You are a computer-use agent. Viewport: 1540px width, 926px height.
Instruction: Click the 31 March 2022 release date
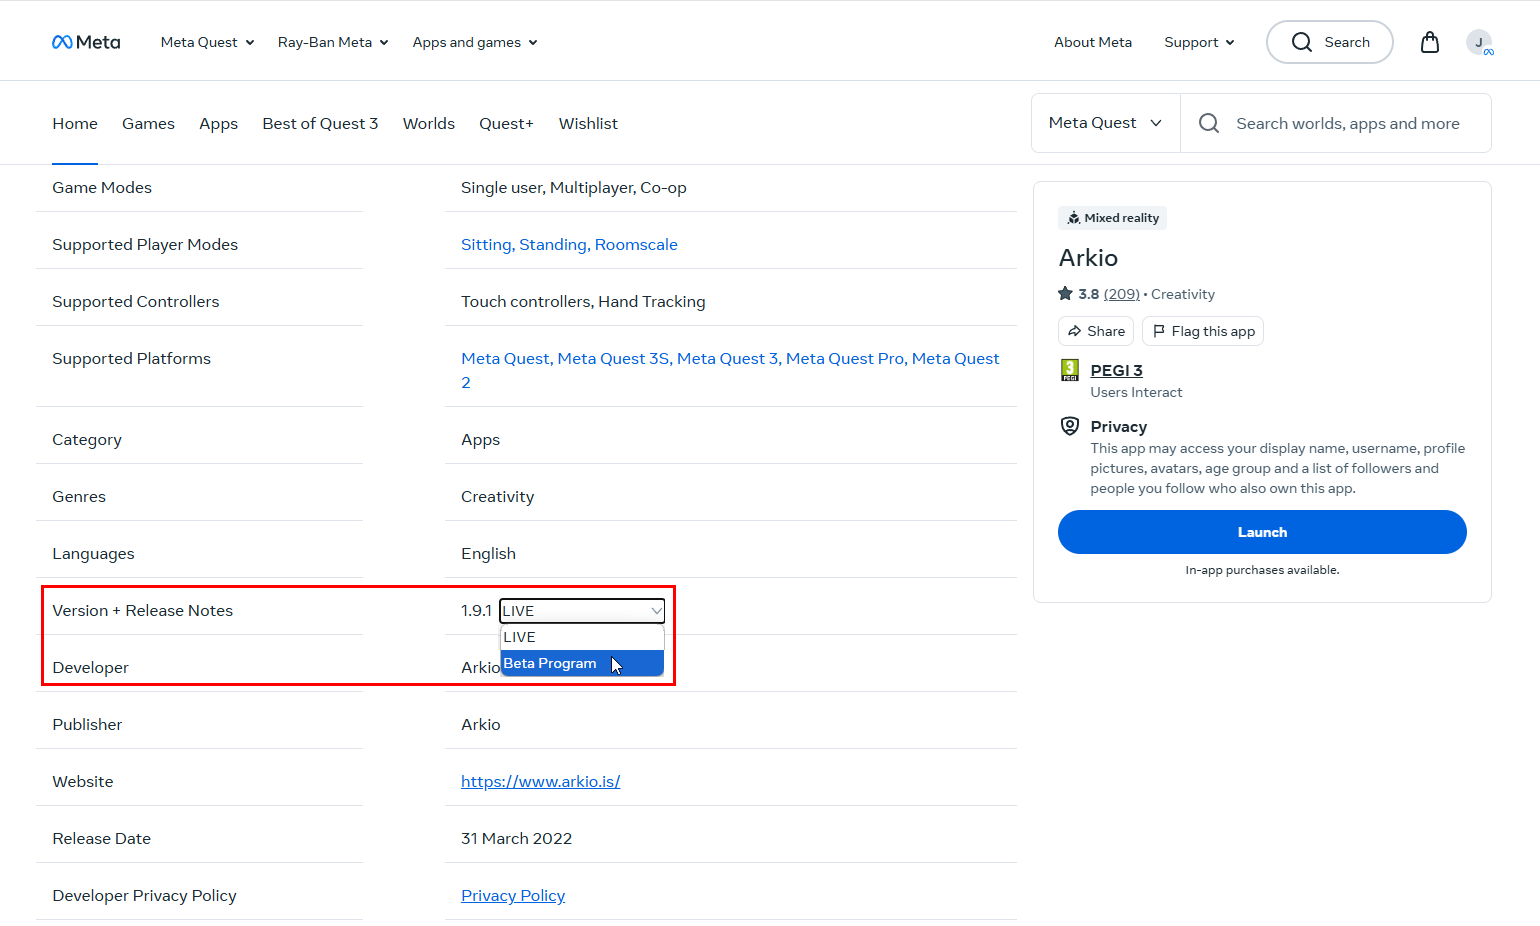coord(516,838)
